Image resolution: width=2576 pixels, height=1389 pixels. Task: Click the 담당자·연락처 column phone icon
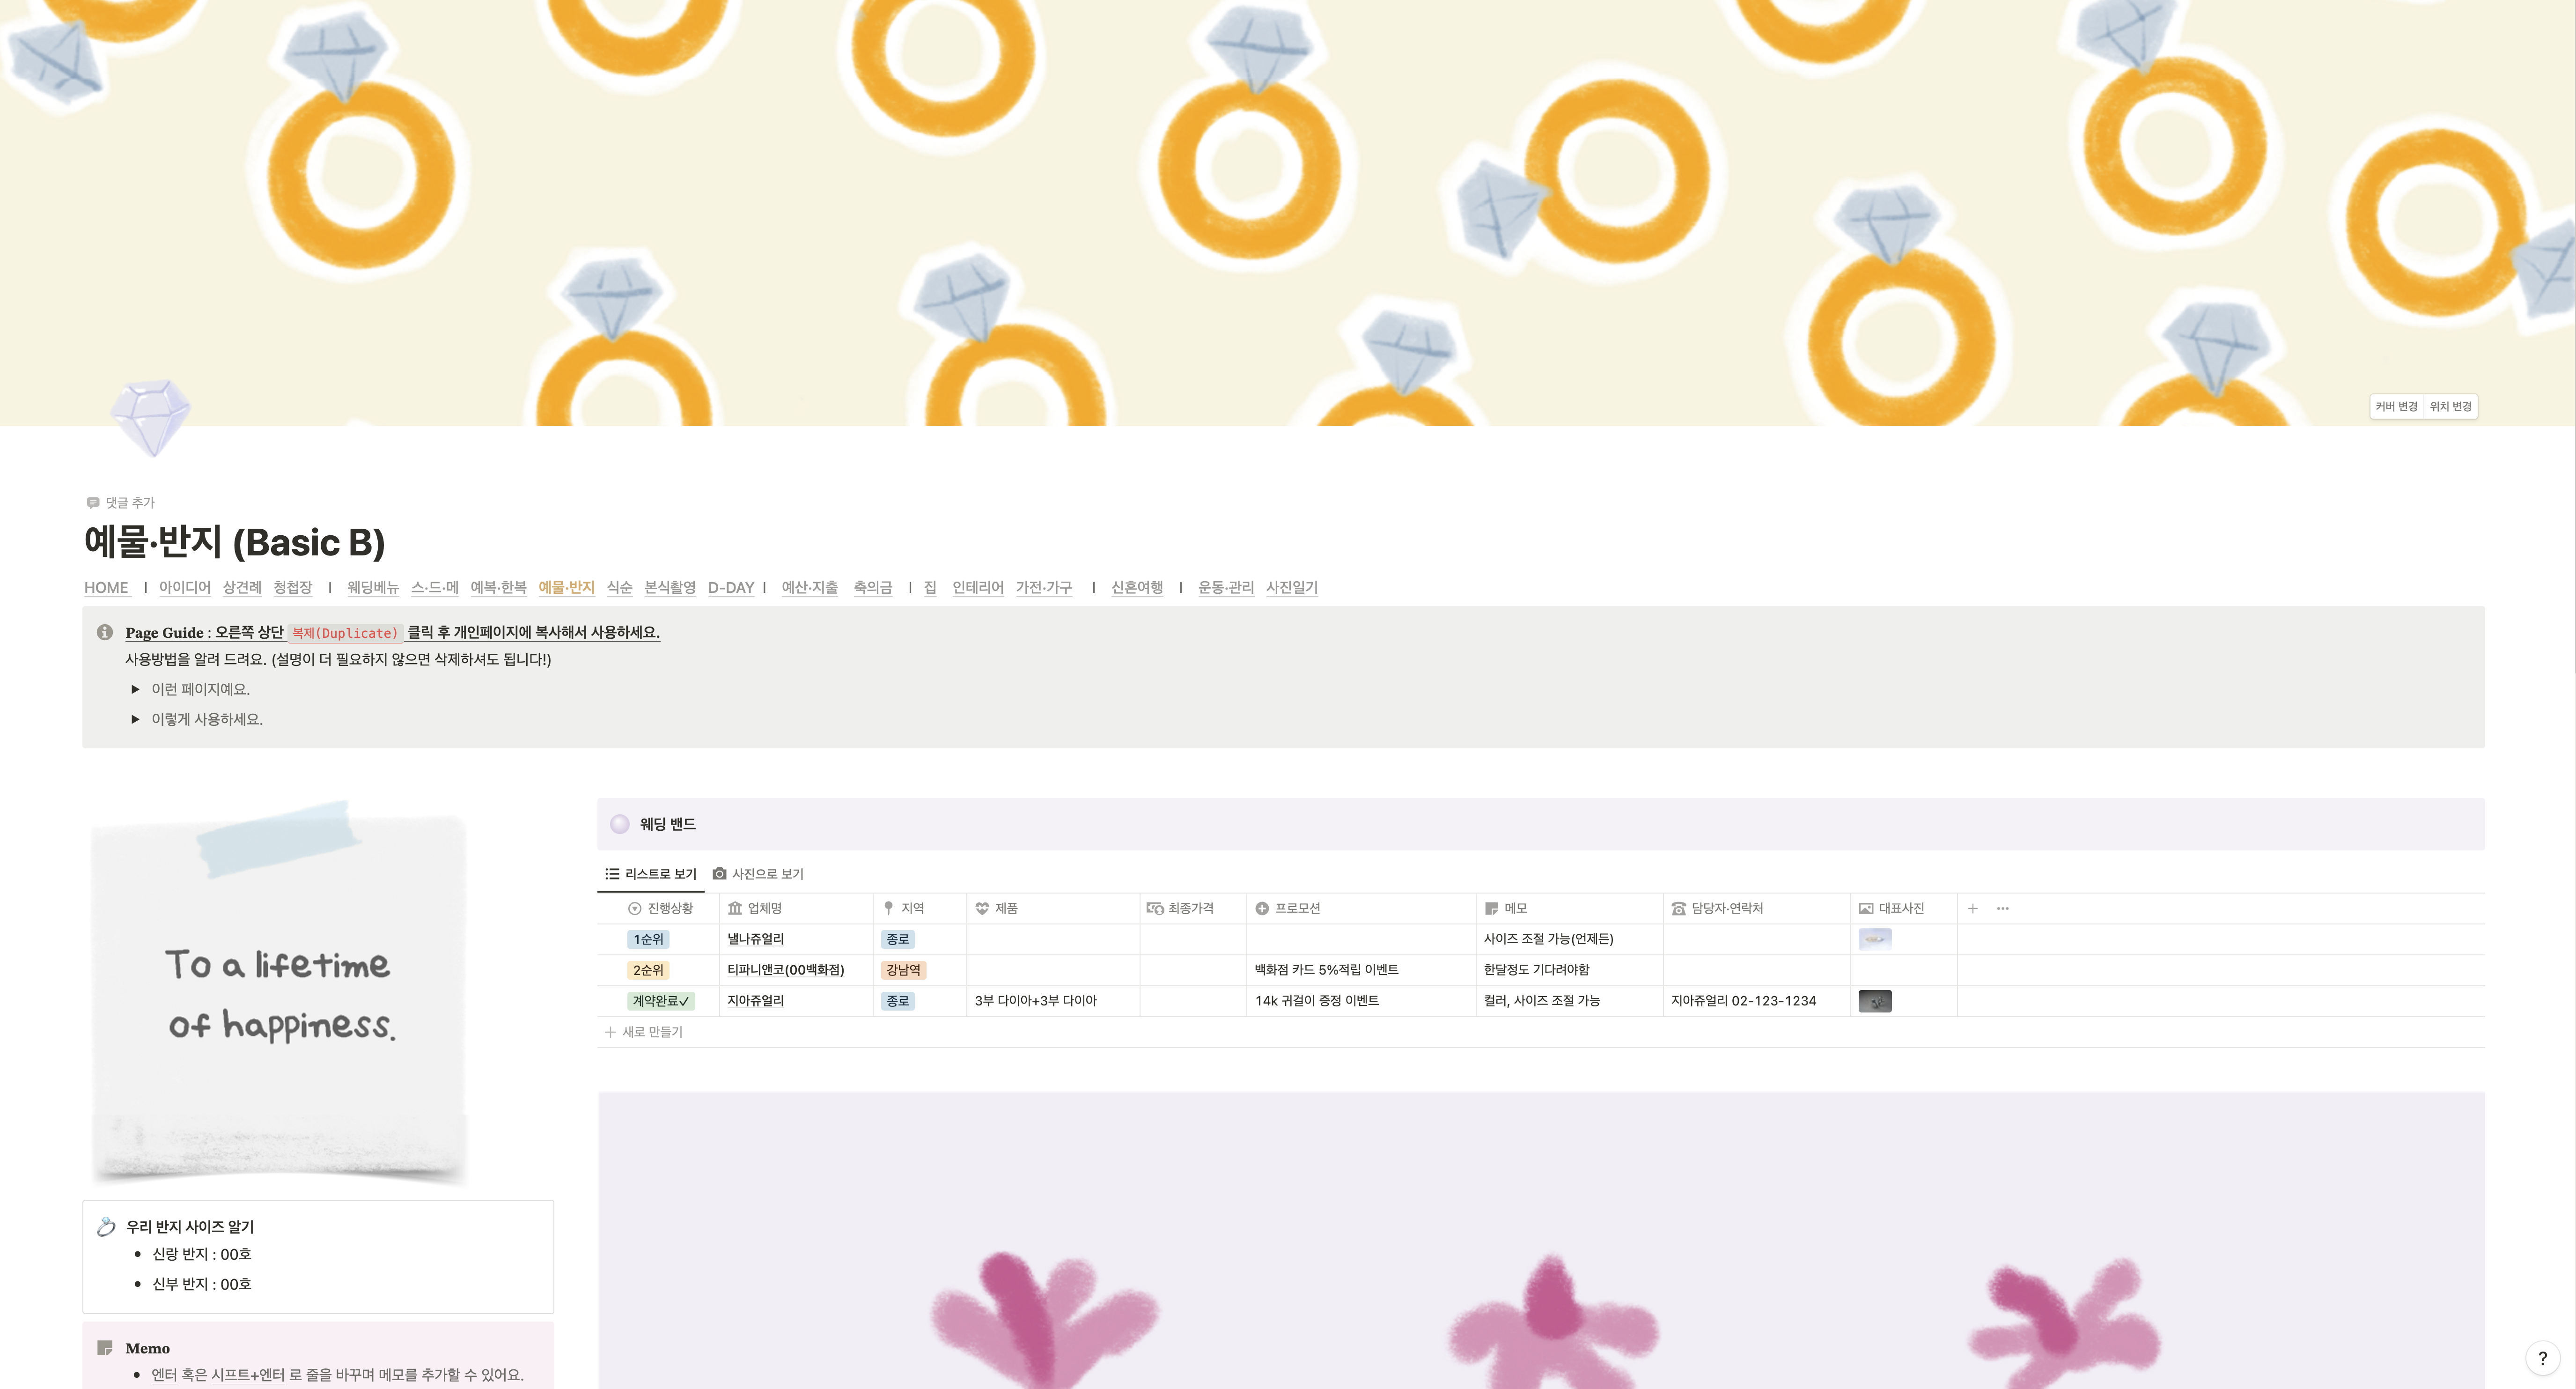[x=1679, y=909]
